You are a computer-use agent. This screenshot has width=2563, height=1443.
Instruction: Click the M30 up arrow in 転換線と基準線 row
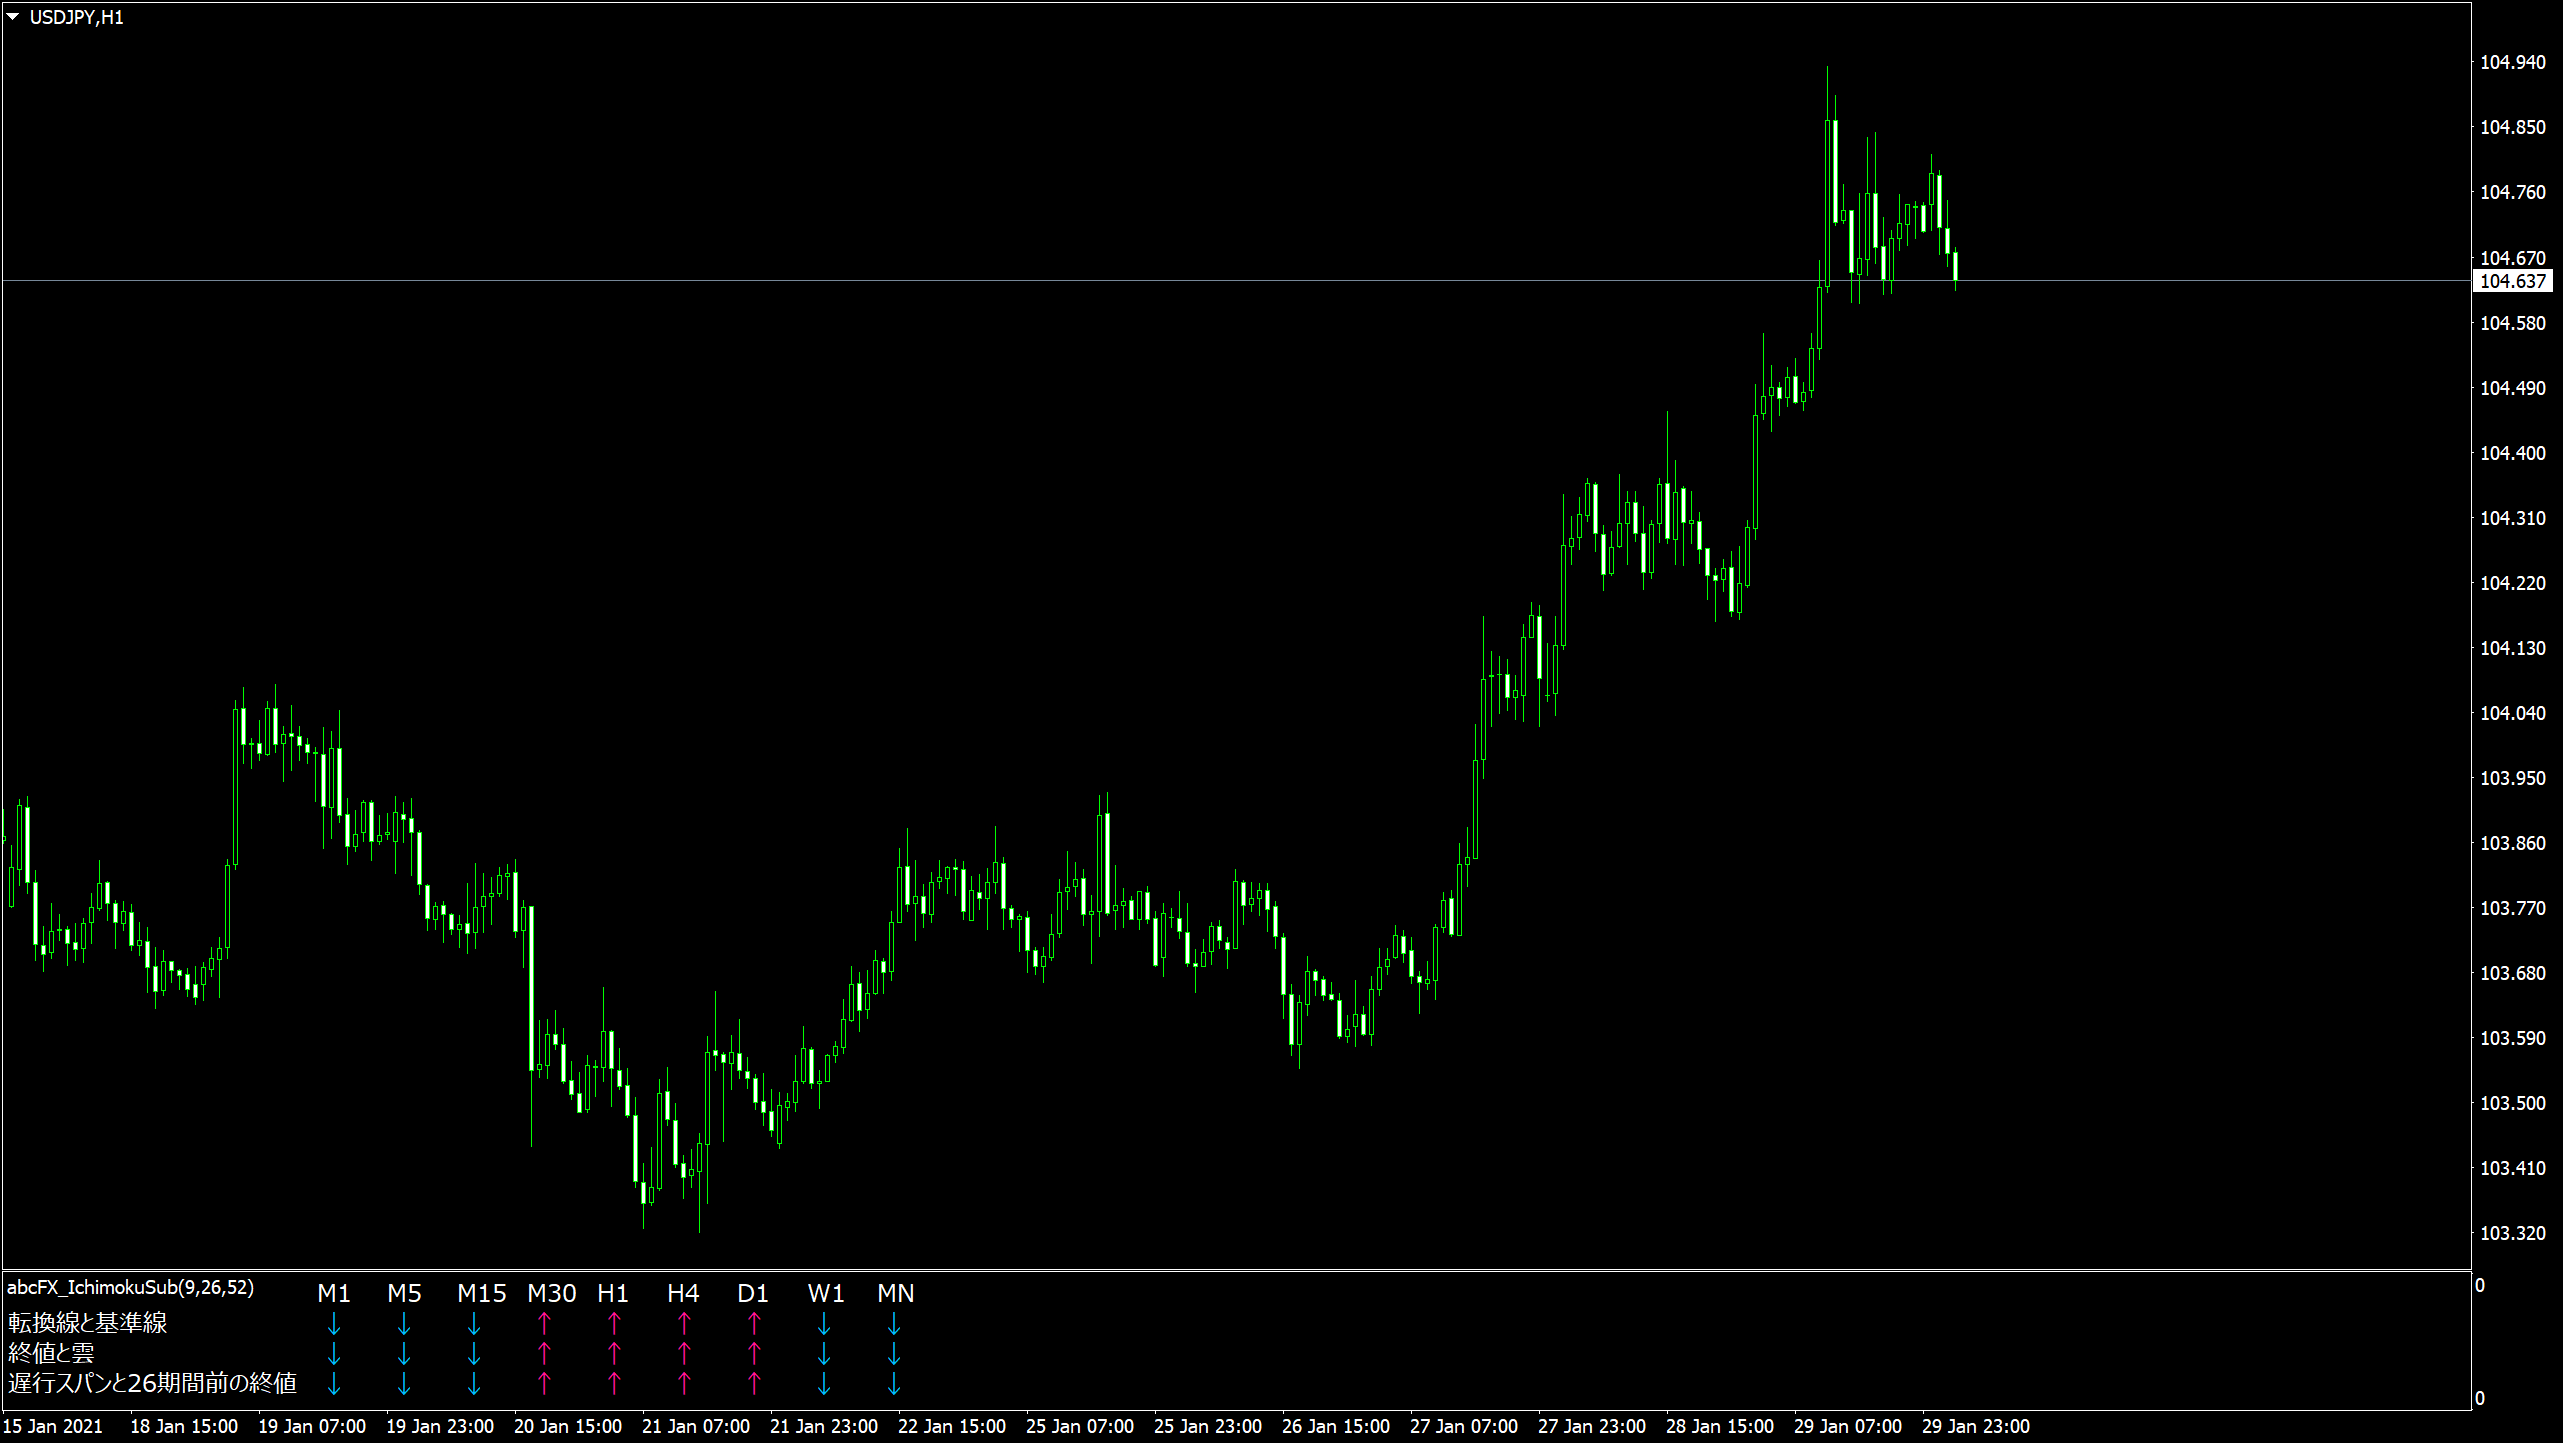click(546, 1323)
